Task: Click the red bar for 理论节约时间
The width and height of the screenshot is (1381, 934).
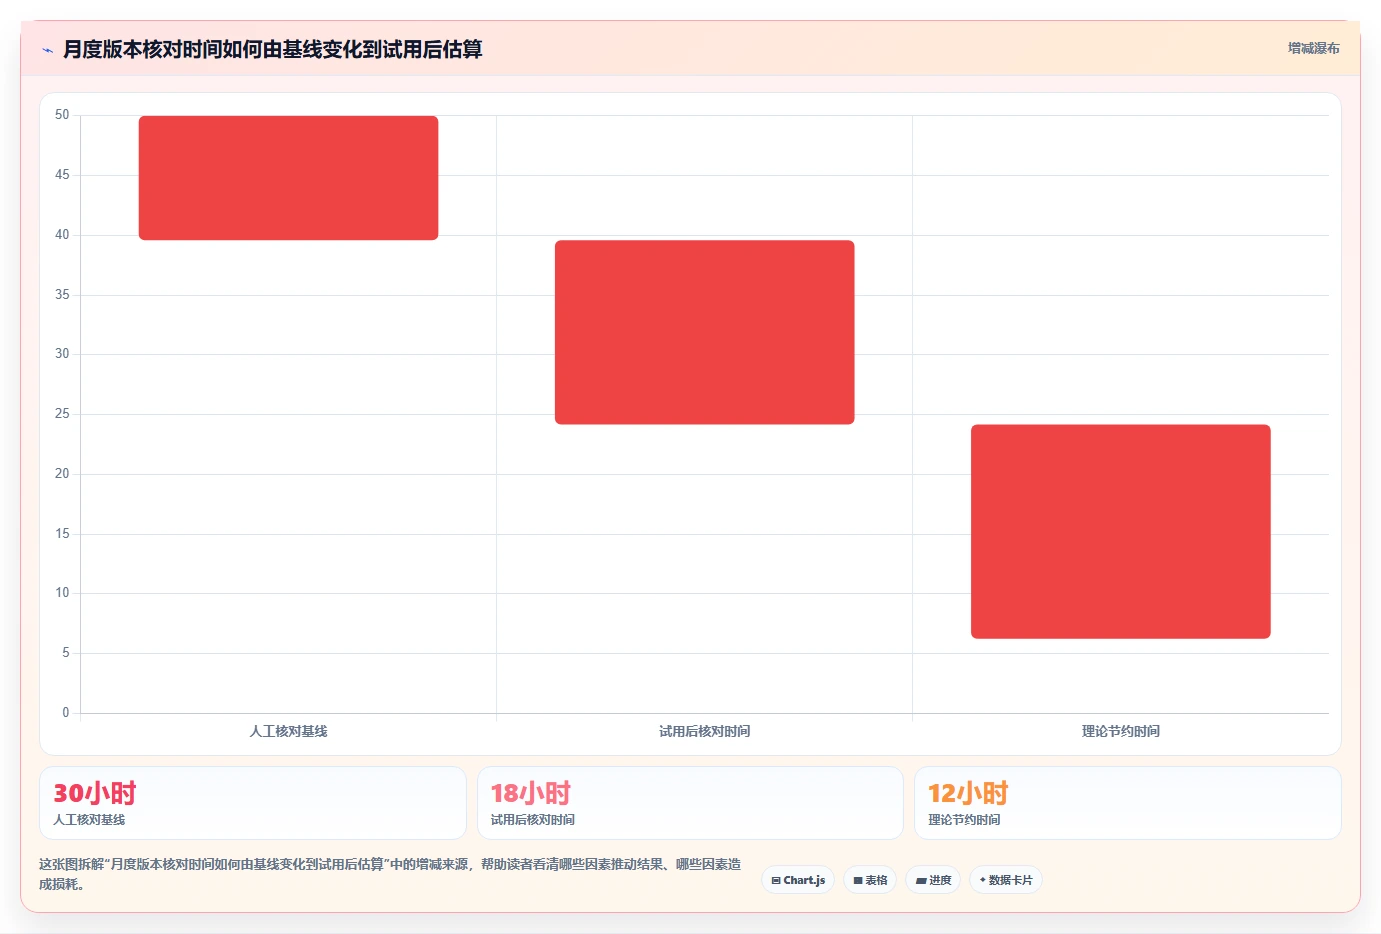Action: tap(1120, 531)
